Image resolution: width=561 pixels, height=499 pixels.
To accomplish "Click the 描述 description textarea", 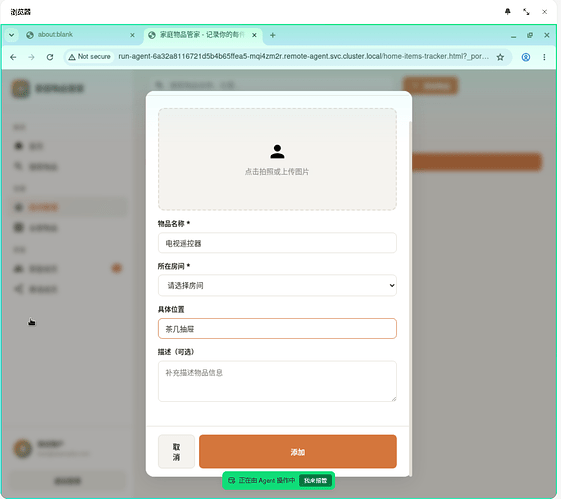I will [x=277, y=381].
